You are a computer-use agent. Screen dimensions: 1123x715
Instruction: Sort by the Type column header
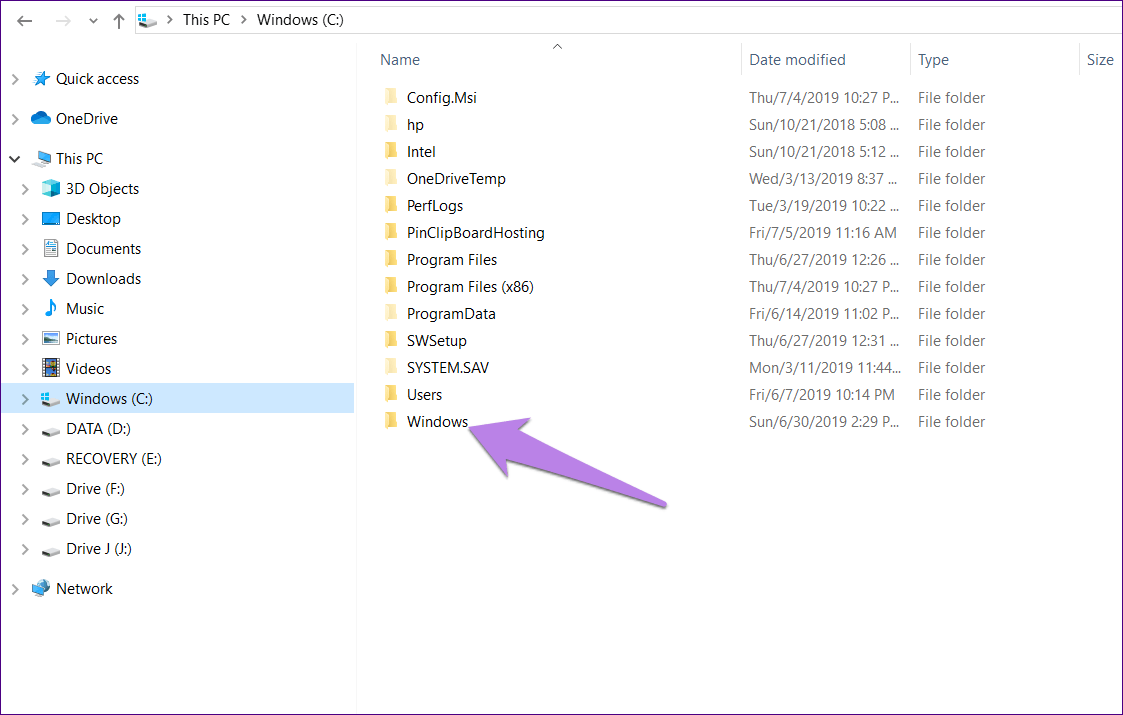click(933, 59)
